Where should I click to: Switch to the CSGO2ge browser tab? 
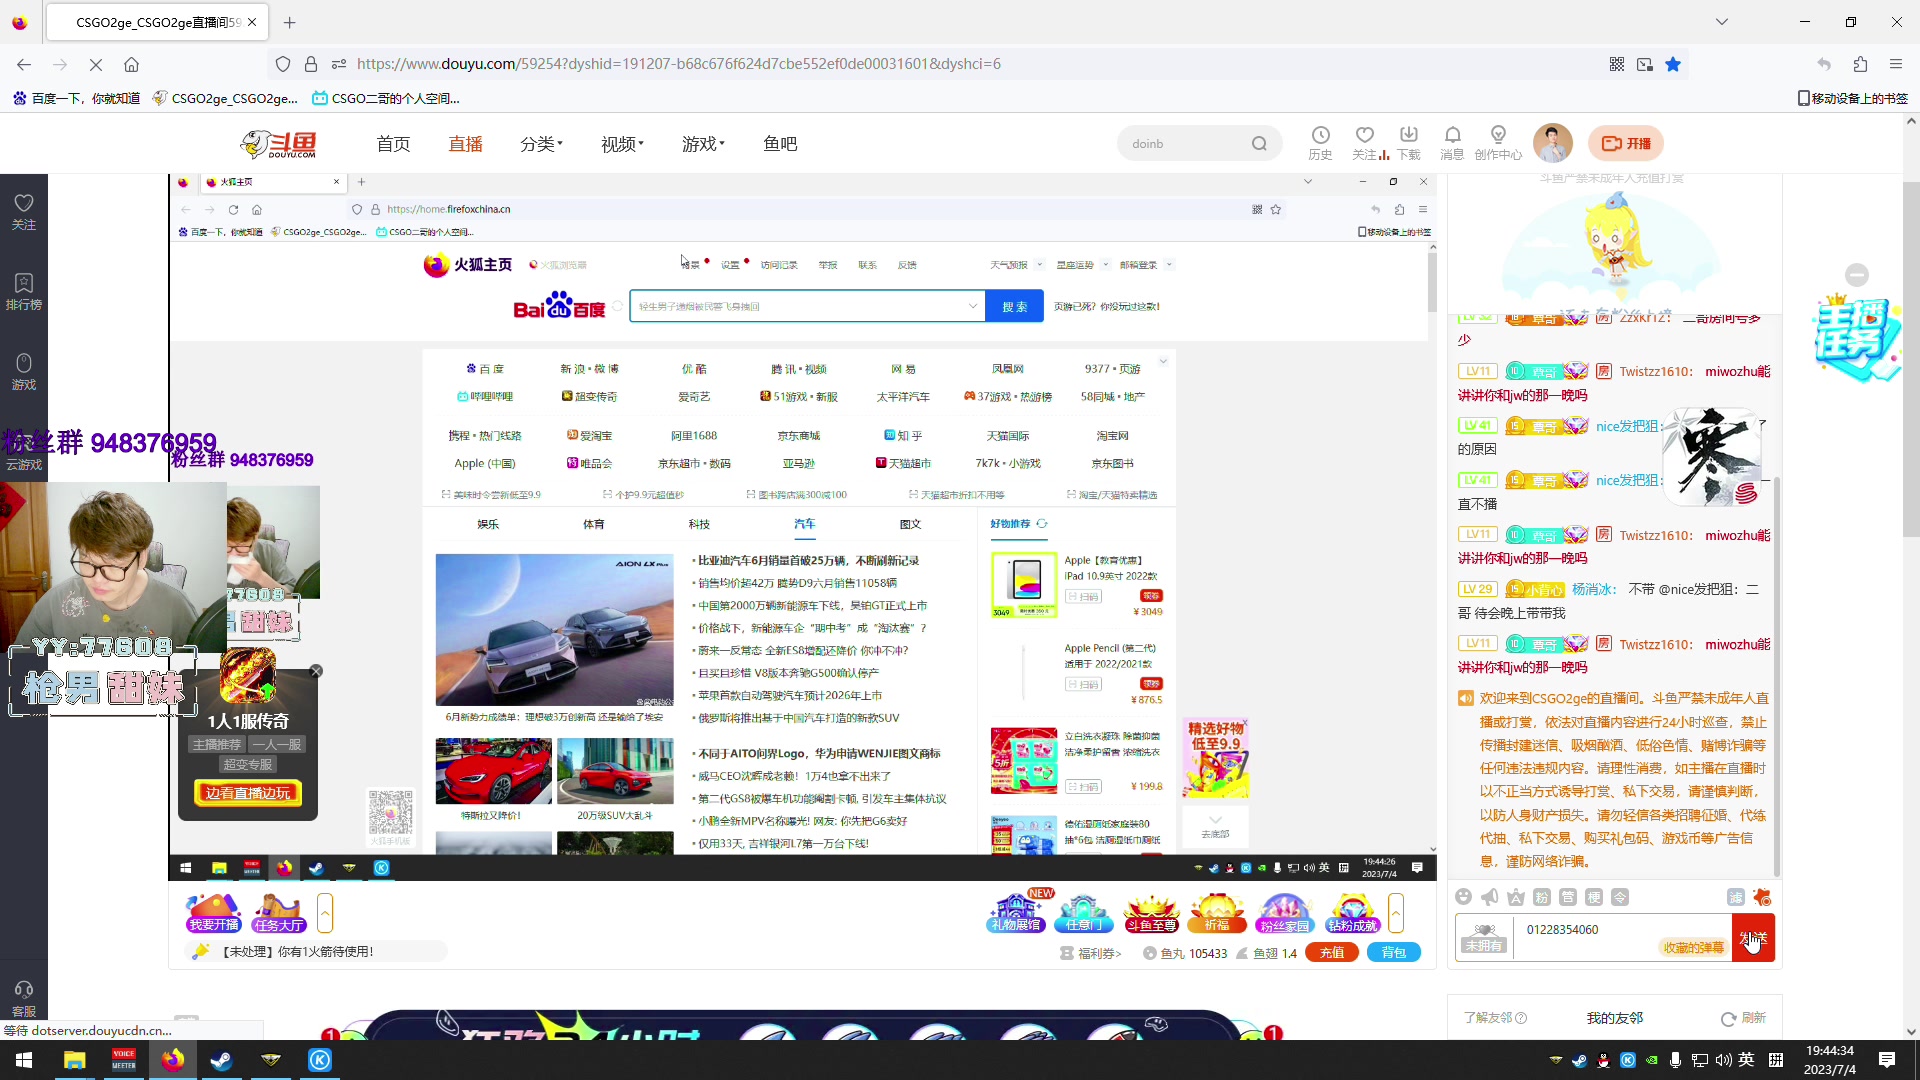(157, 22)
